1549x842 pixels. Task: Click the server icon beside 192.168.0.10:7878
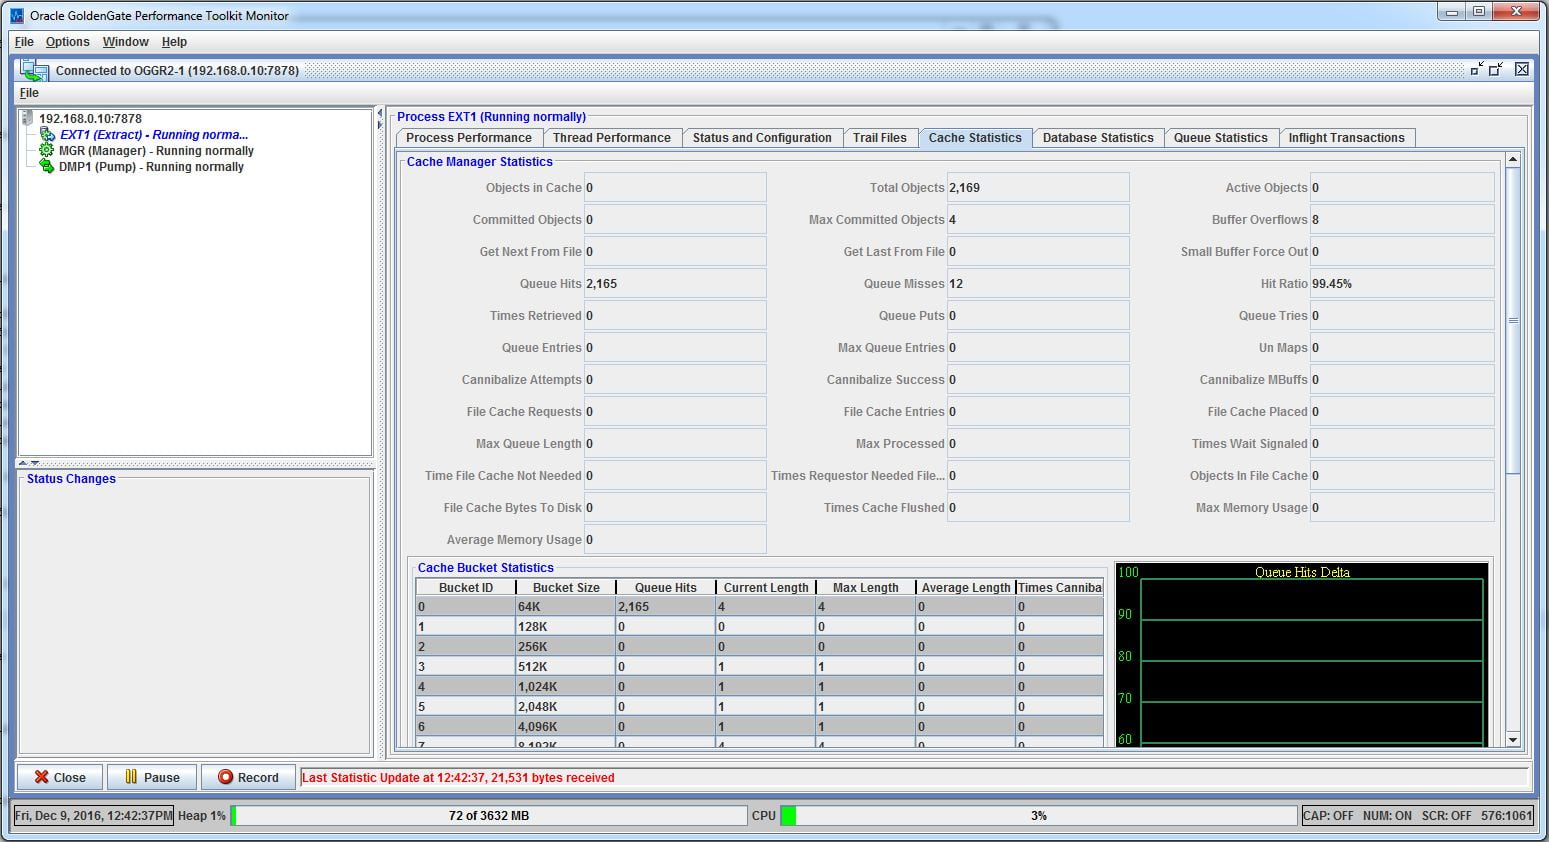tap(27, 118)
